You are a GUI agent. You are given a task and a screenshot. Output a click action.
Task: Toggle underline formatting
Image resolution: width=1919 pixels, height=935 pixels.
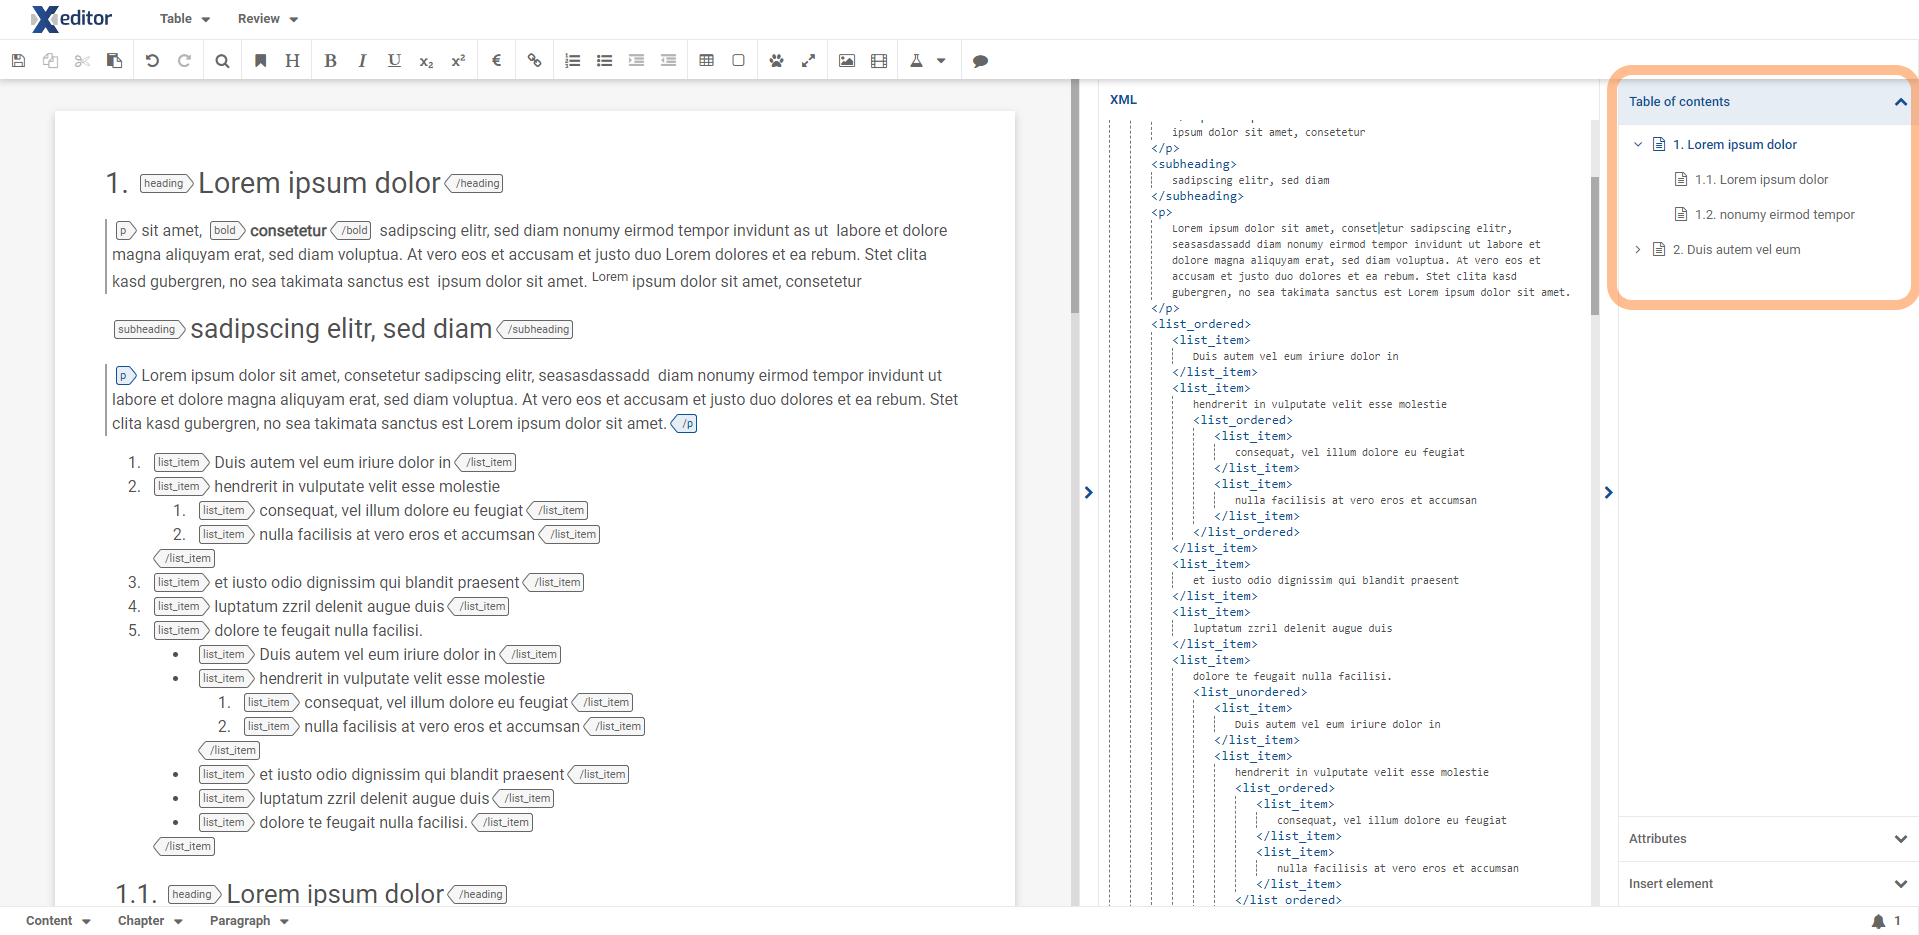pos(394,61)
